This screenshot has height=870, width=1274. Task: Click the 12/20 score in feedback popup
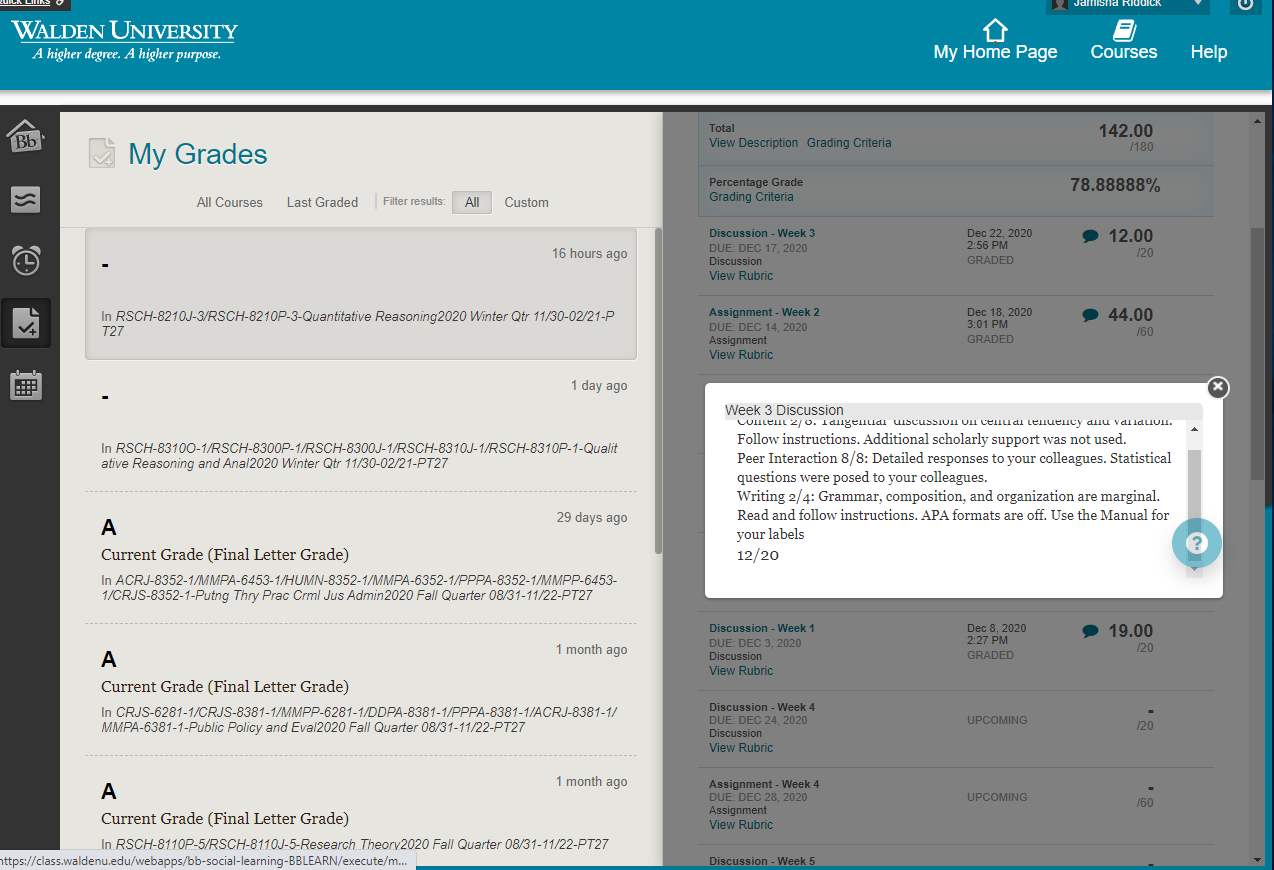pyautogui.click(x=758, y=555)
